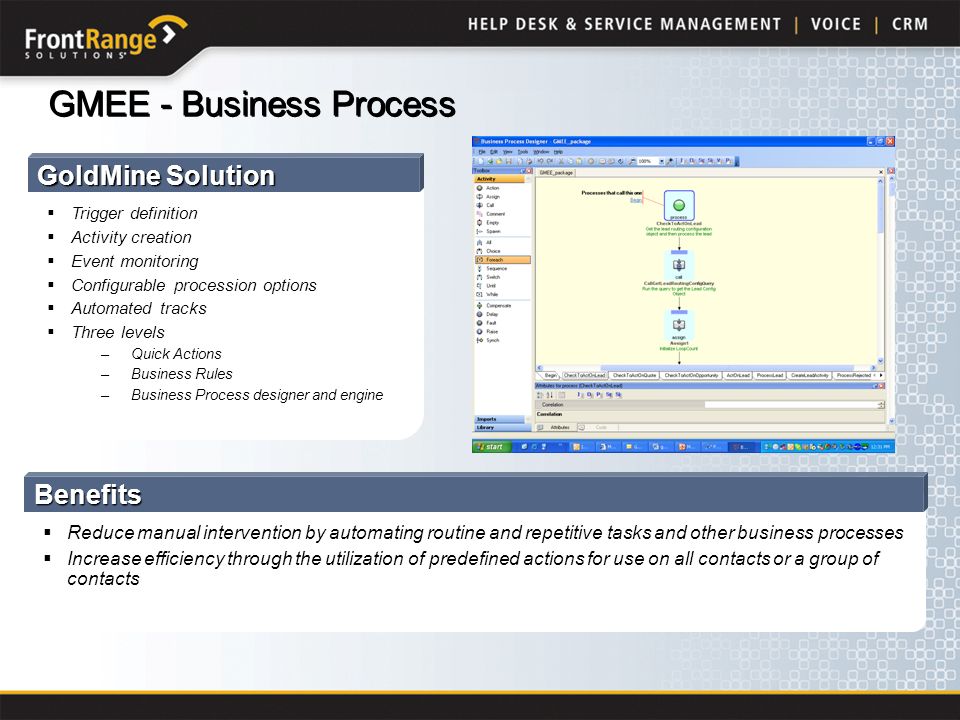Select the Raise activity in Toolbox
The width and height of the screenshot is (960, 720).
click(x=488, y=331)
